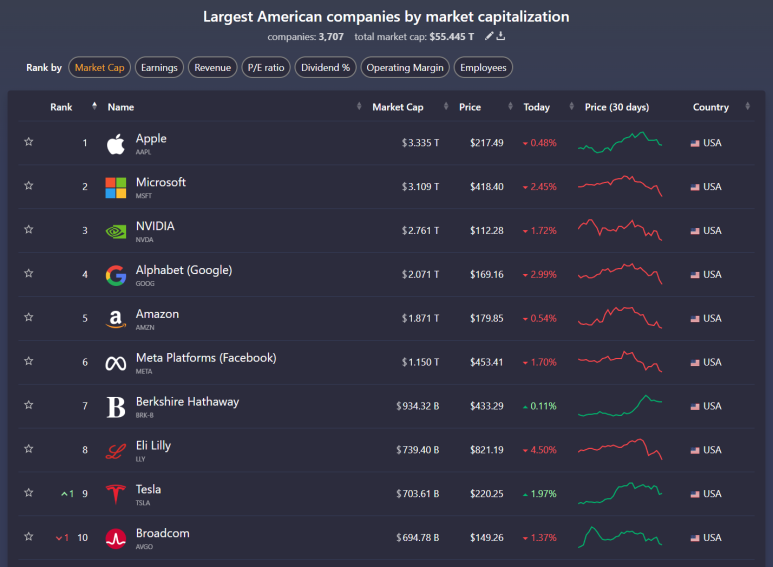Viewport: 773px width, 567px height.
Task: Click Tesla's green rank-up indicator
Action: pyautogui.click(x=68, y=494)
